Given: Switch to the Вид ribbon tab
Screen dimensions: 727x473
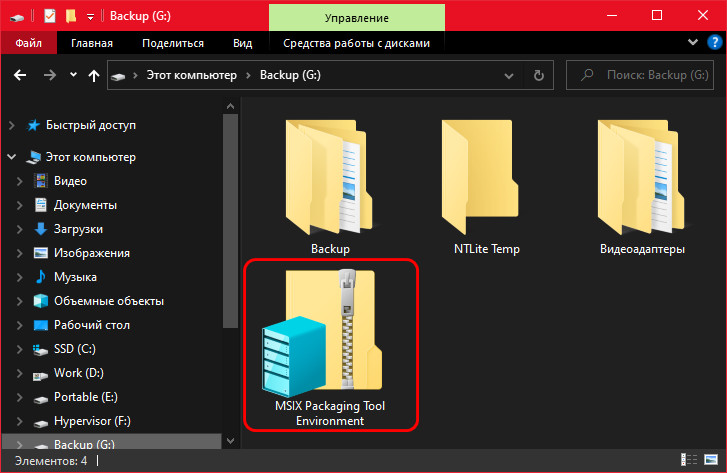Looking at the screenshot, I should tap(242, 43).
